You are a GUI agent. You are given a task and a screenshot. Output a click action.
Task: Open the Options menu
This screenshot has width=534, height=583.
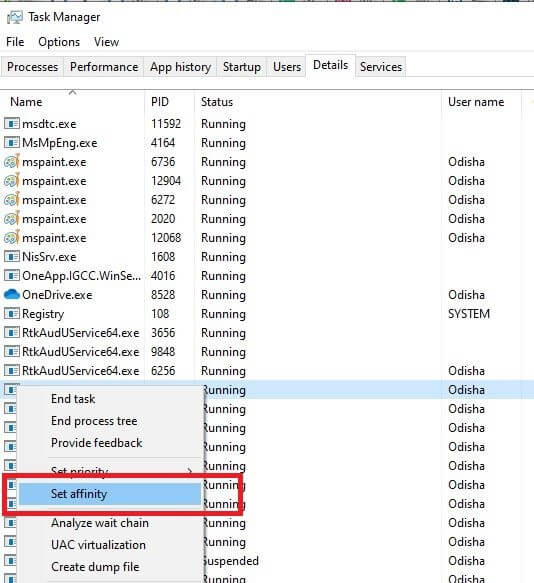[59, 42]
